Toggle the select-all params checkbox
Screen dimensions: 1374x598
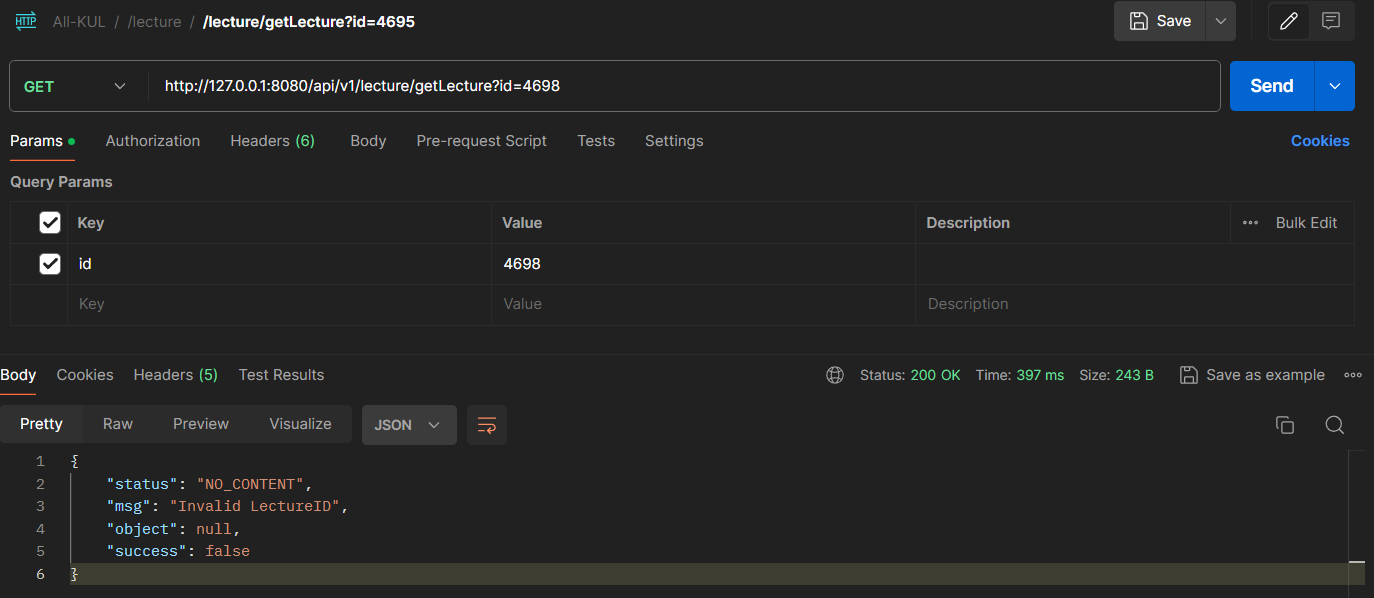point(50,223)
